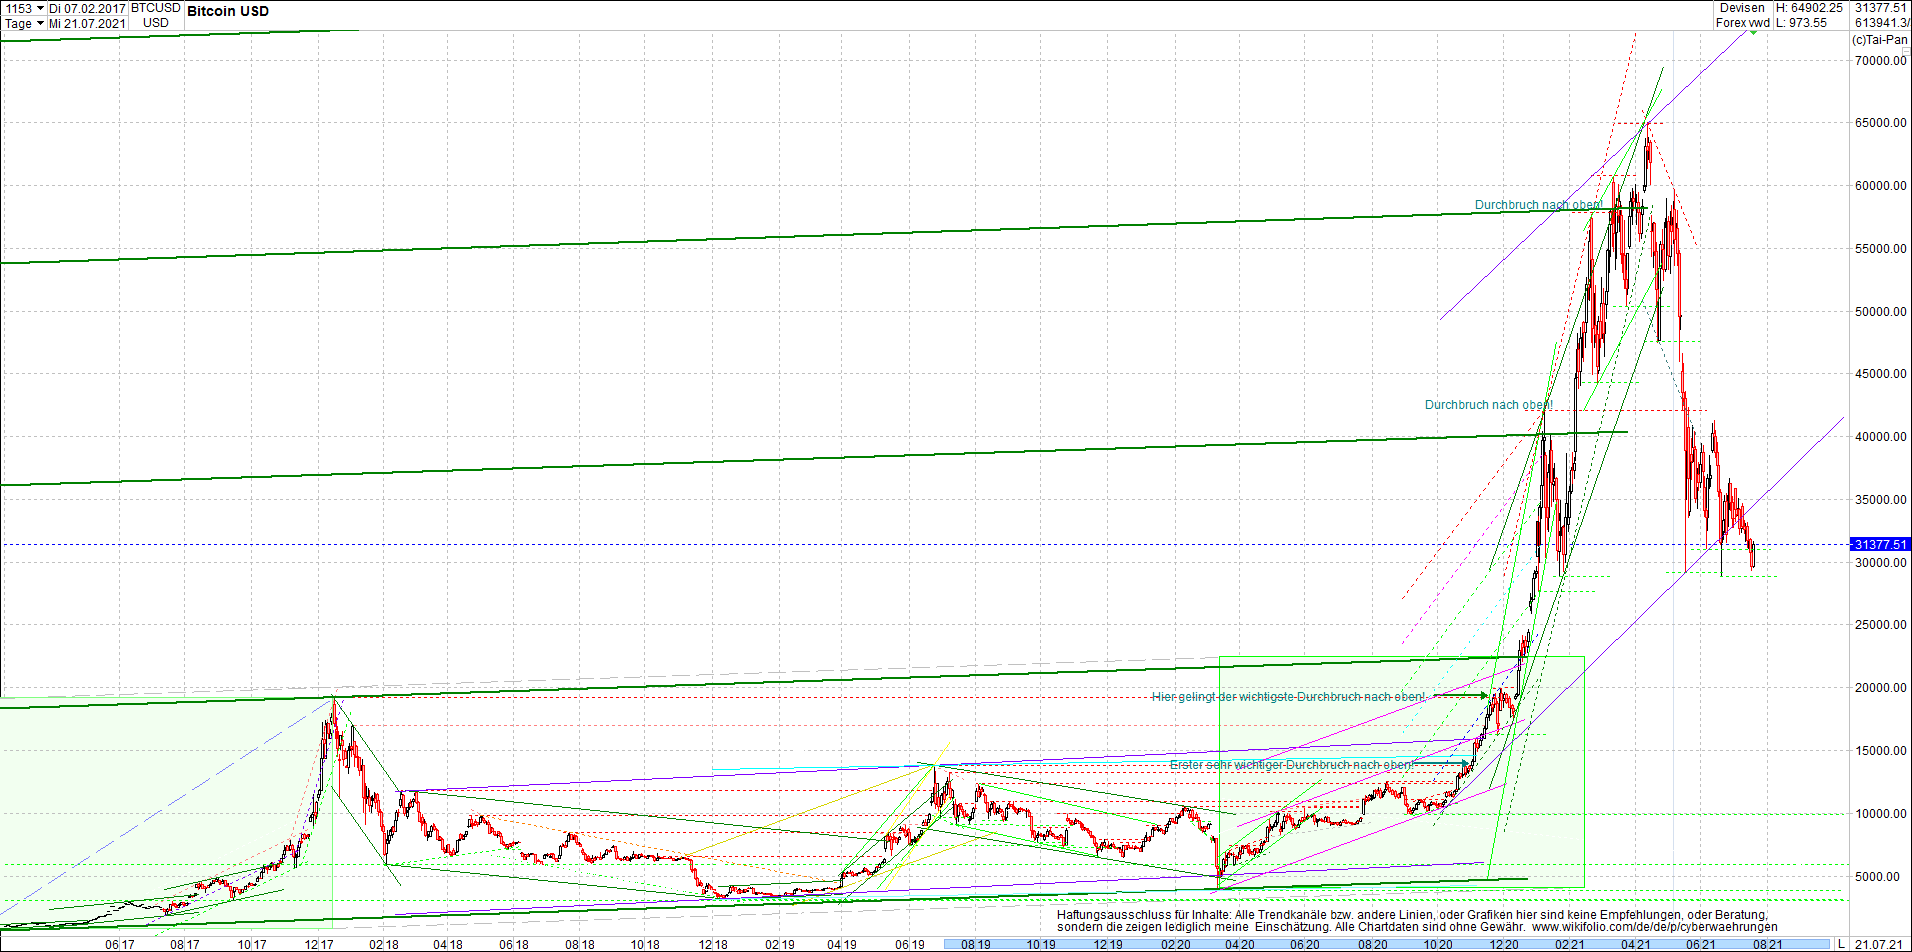Click the high value H: 64902.25
Screen dimensions: 1912x952
point(1809,8)
